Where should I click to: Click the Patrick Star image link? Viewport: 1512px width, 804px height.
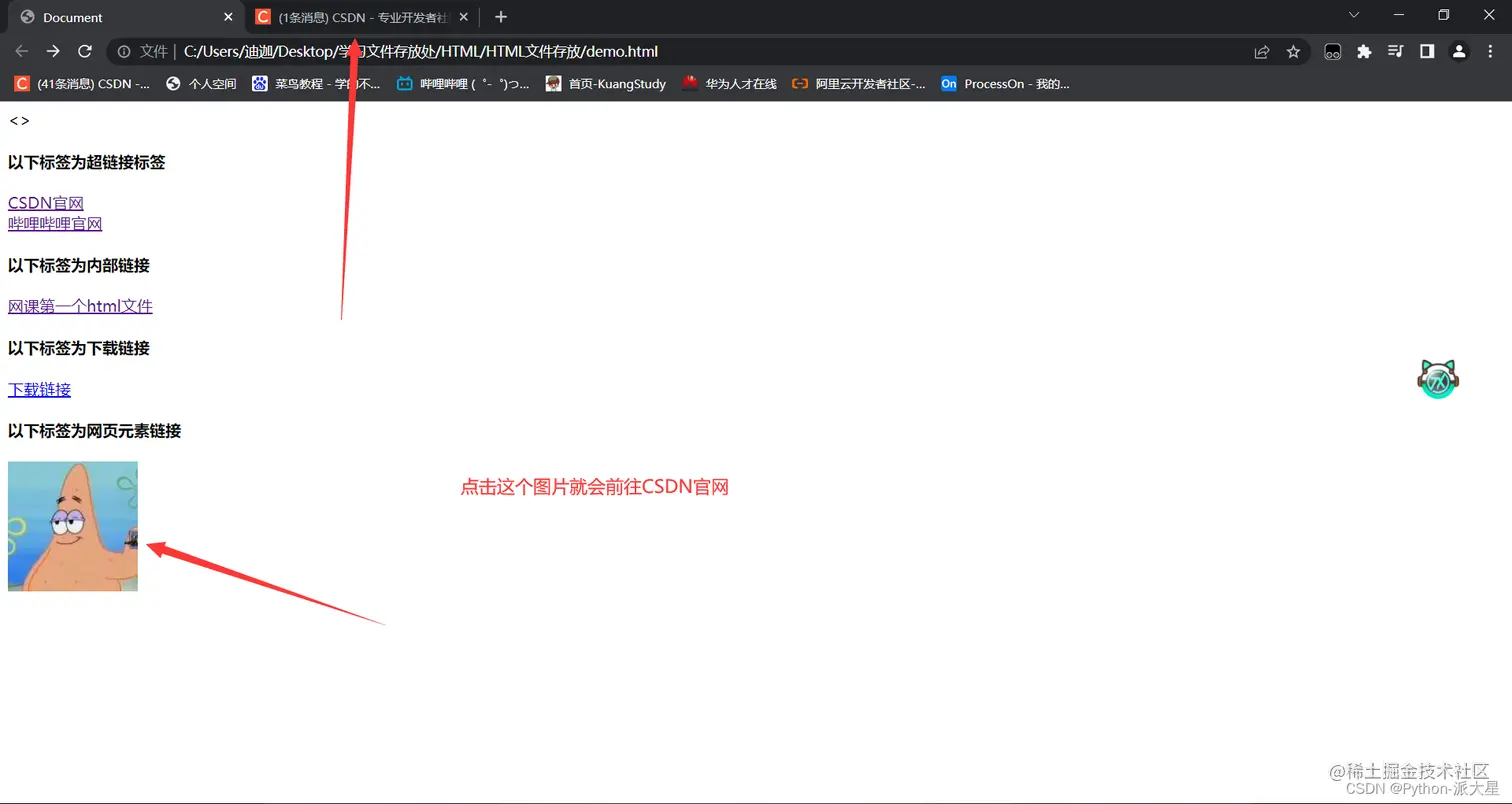[x=73, y=526]
